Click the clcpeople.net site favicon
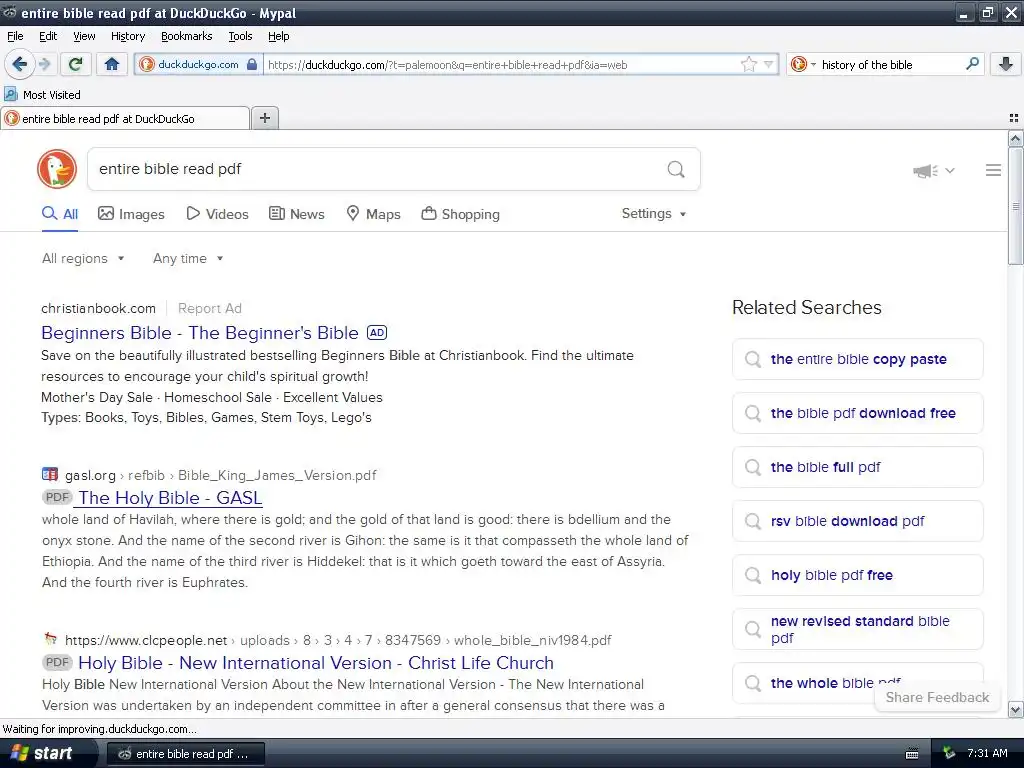This screenshot has height=768, width=1024. [50, 639]
